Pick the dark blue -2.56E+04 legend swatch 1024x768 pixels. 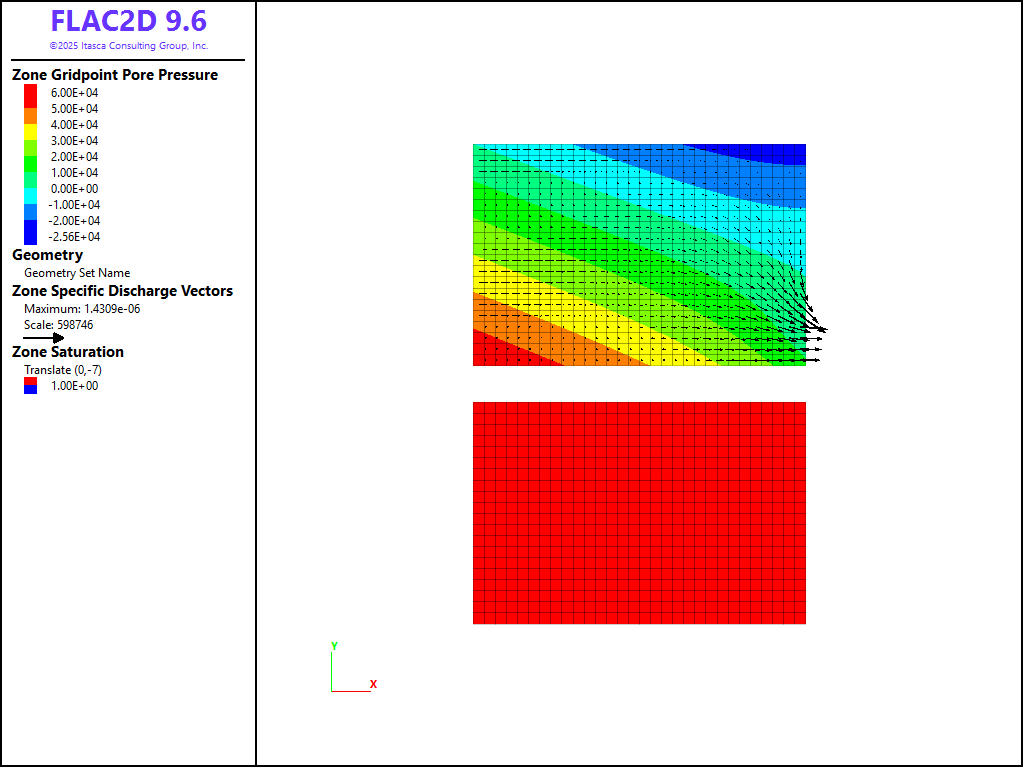[x=31, y=237]
